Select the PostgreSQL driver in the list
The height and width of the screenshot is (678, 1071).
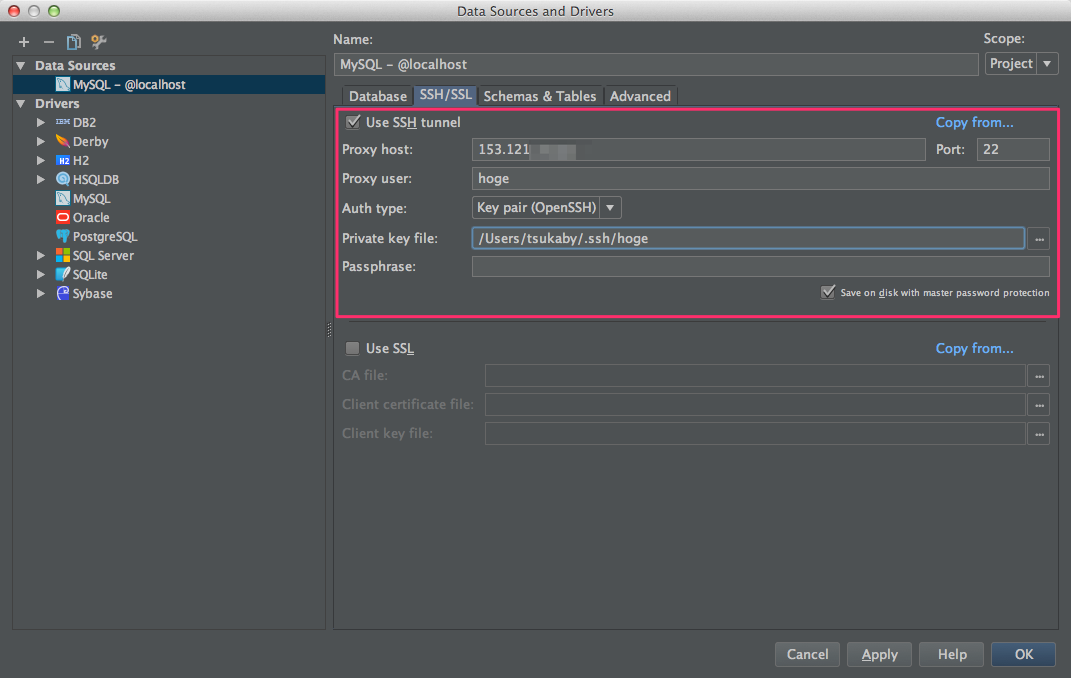pos(104,236)
